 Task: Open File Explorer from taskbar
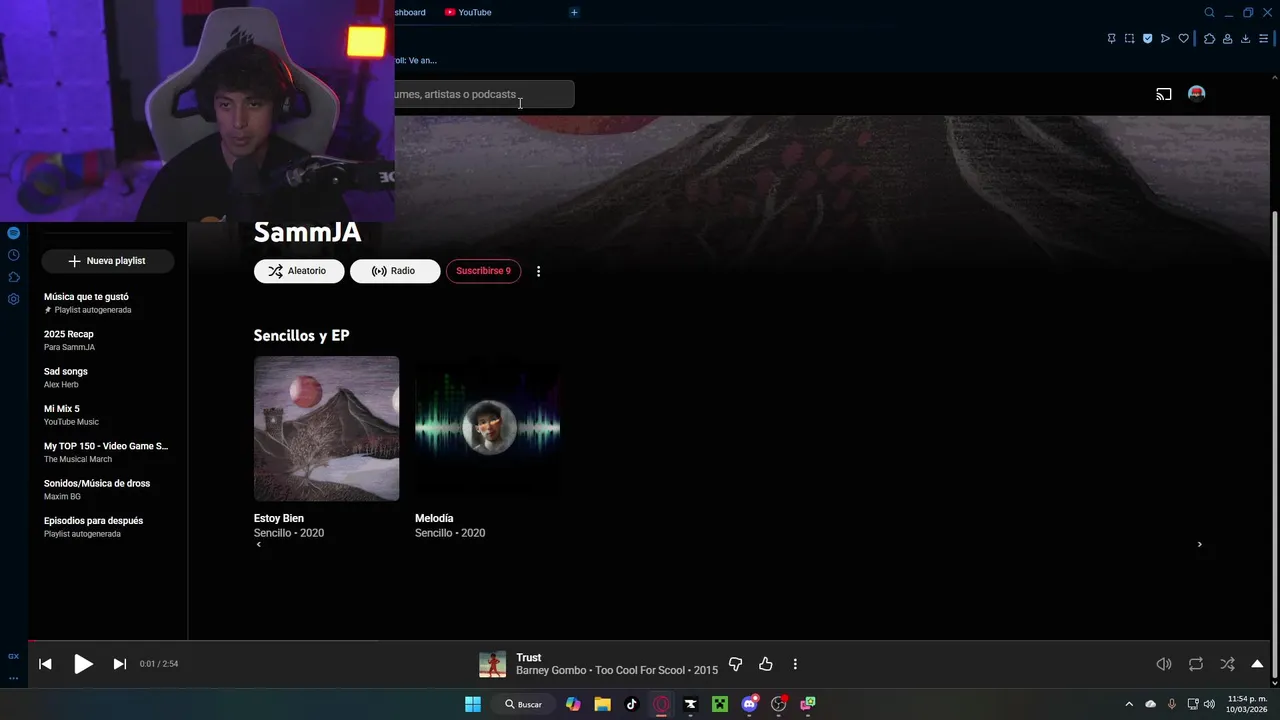(602, 704)
